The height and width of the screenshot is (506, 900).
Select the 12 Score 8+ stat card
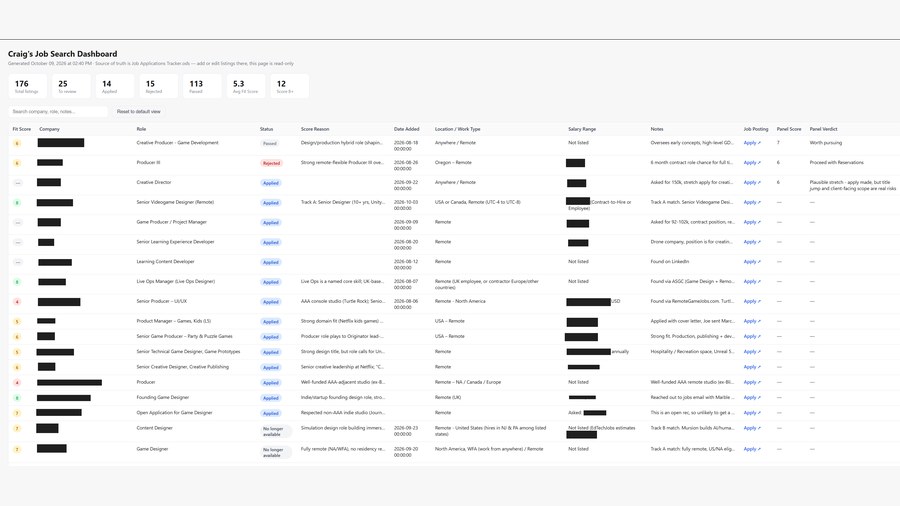click(289, 86)
